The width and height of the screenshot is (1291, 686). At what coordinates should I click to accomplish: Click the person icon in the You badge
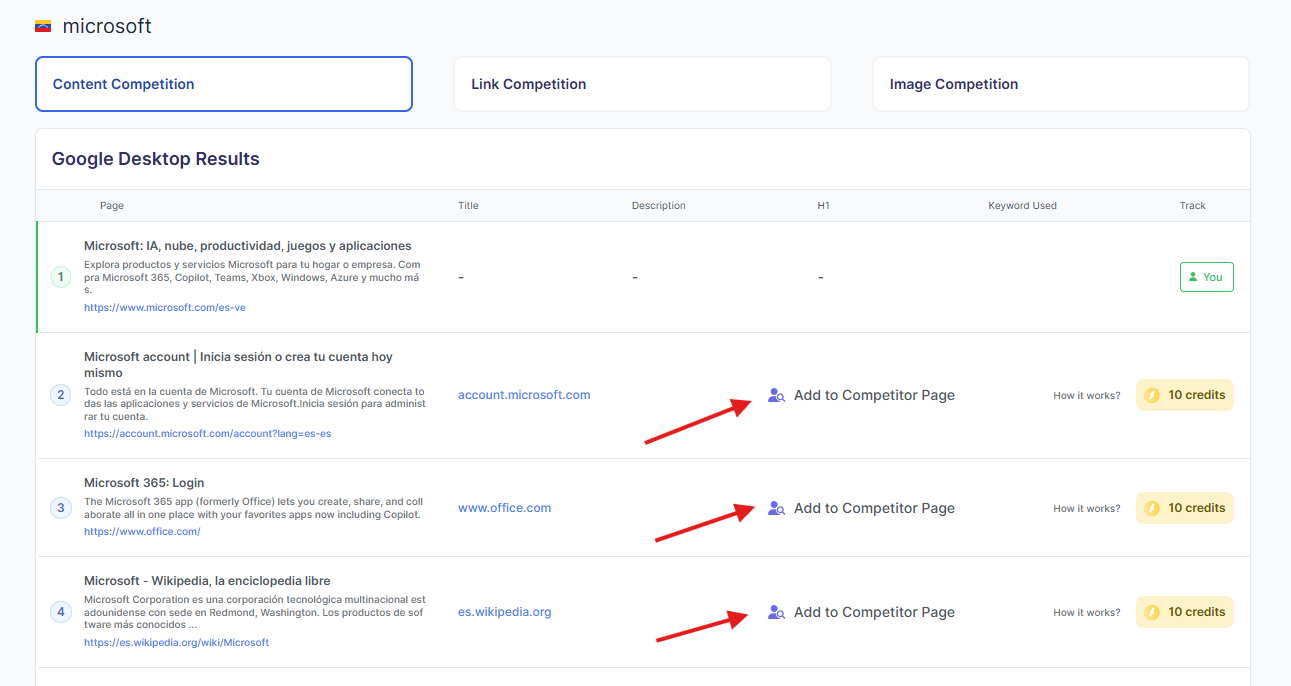point(1193,277)
